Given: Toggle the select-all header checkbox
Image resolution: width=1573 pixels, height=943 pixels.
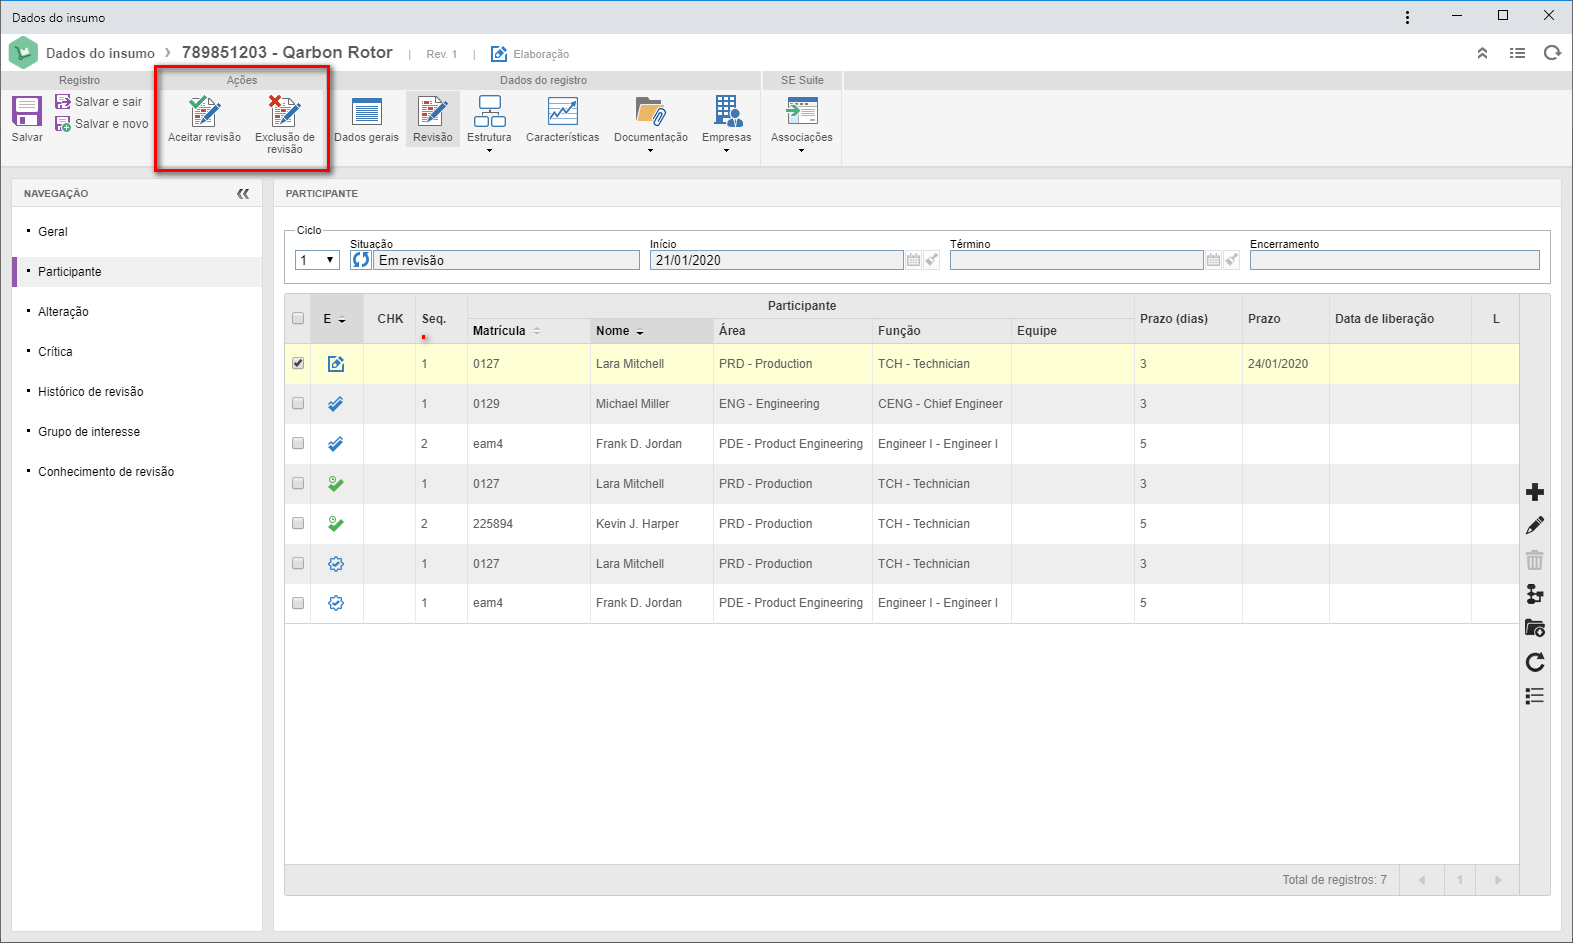Looking at the screenshot, I should point(298,319).
